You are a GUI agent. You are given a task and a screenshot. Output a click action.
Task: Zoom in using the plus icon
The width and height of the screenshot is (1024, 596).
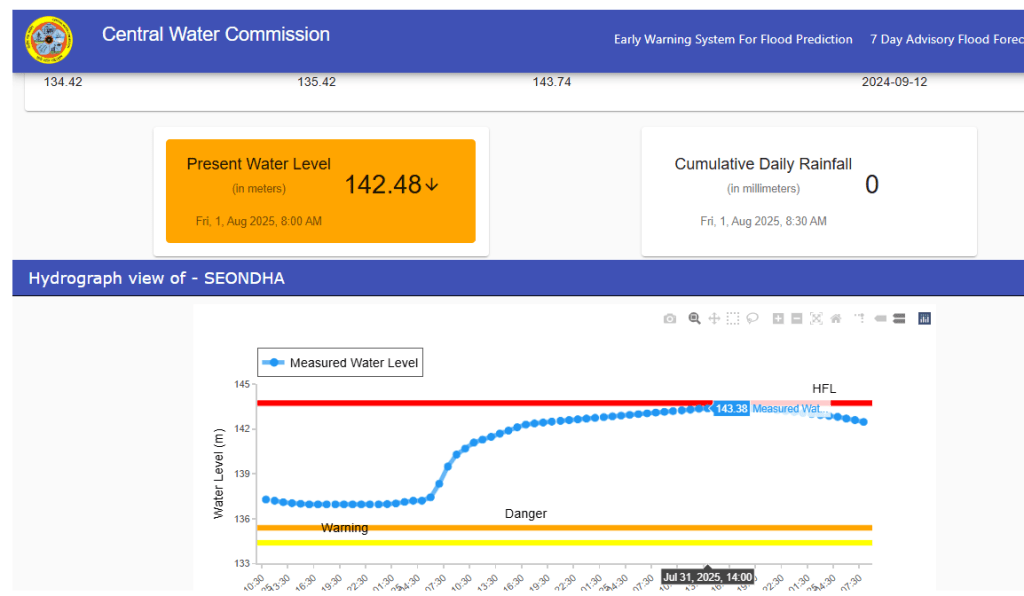pyautogui.click(x=778, y=319)
